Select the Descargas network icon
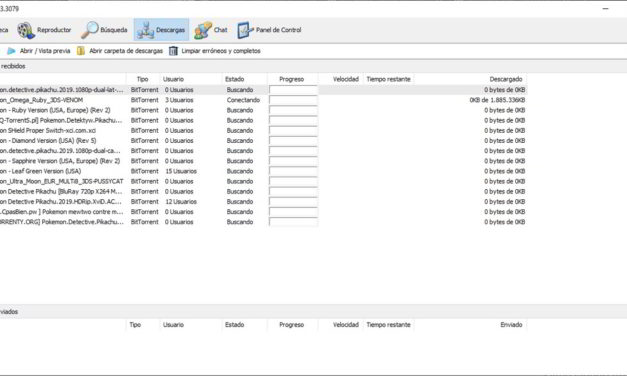Viewport: 627px width, 376px height. tap(145, 30)
